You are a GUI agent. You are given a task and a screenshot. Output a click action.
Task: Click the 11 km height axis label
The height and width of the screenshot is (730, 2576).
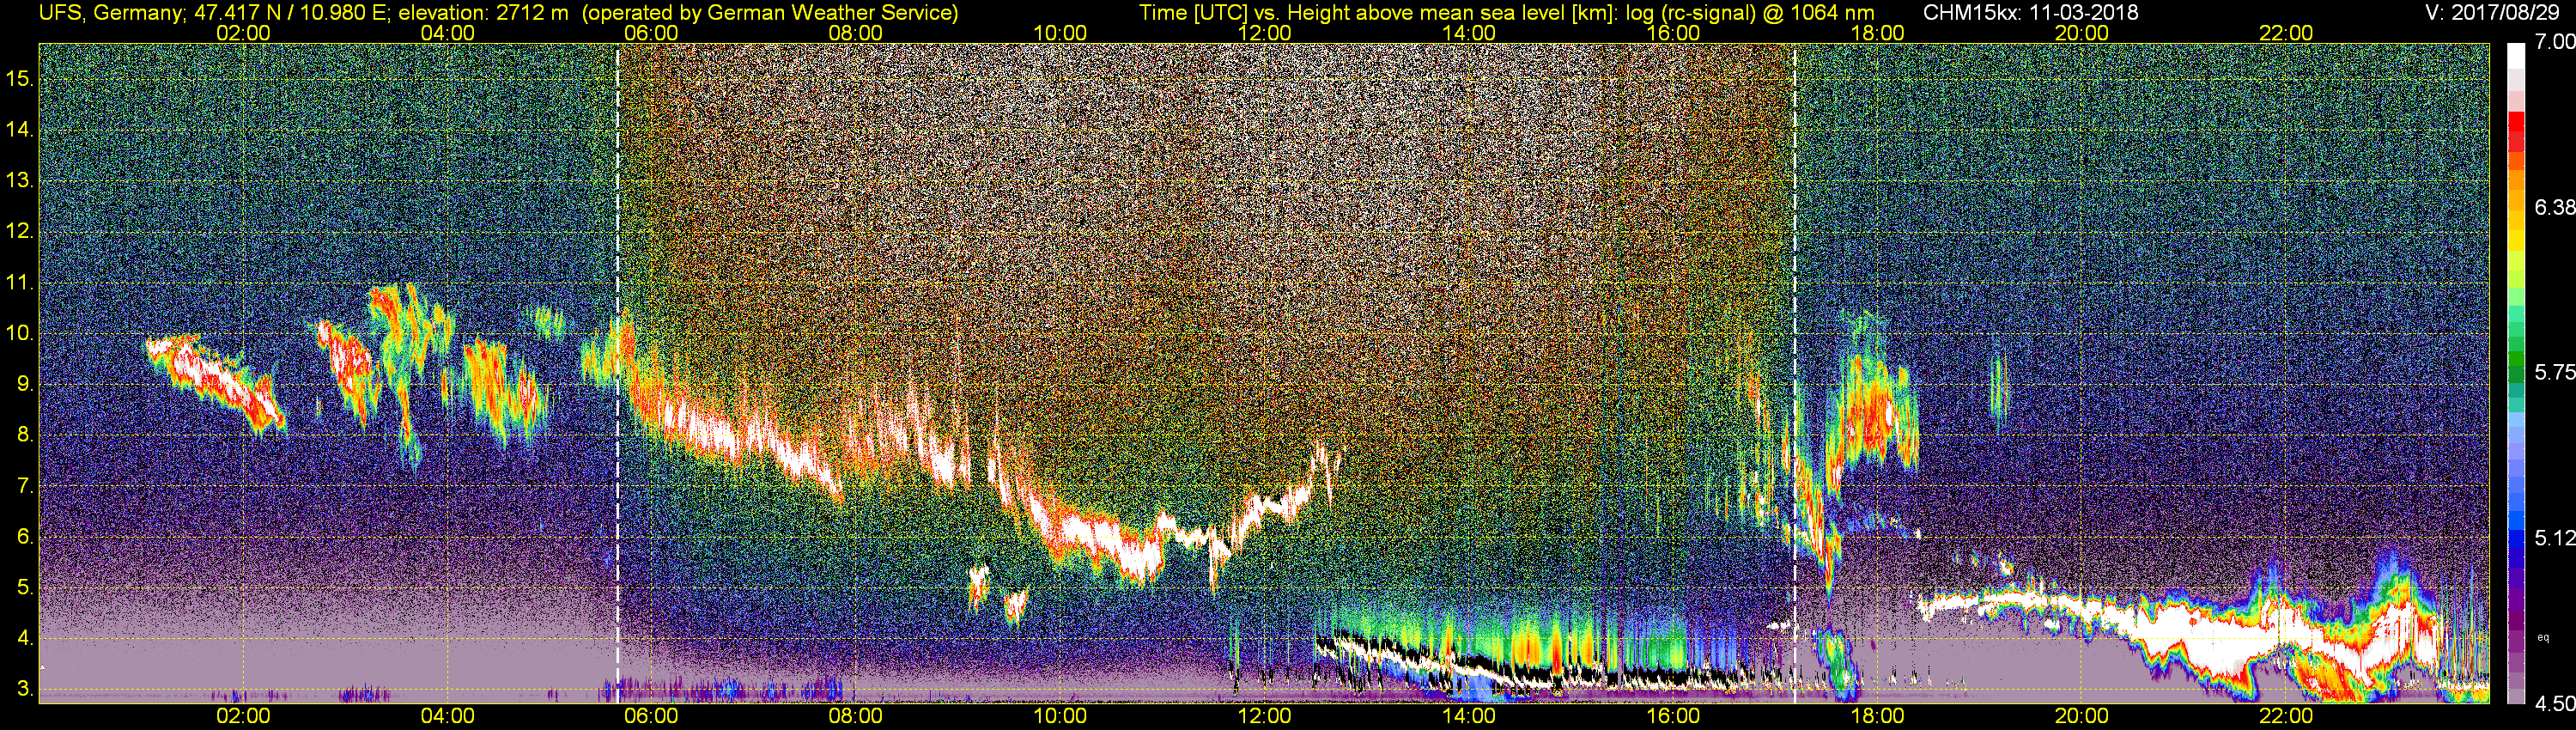point(19,283)
